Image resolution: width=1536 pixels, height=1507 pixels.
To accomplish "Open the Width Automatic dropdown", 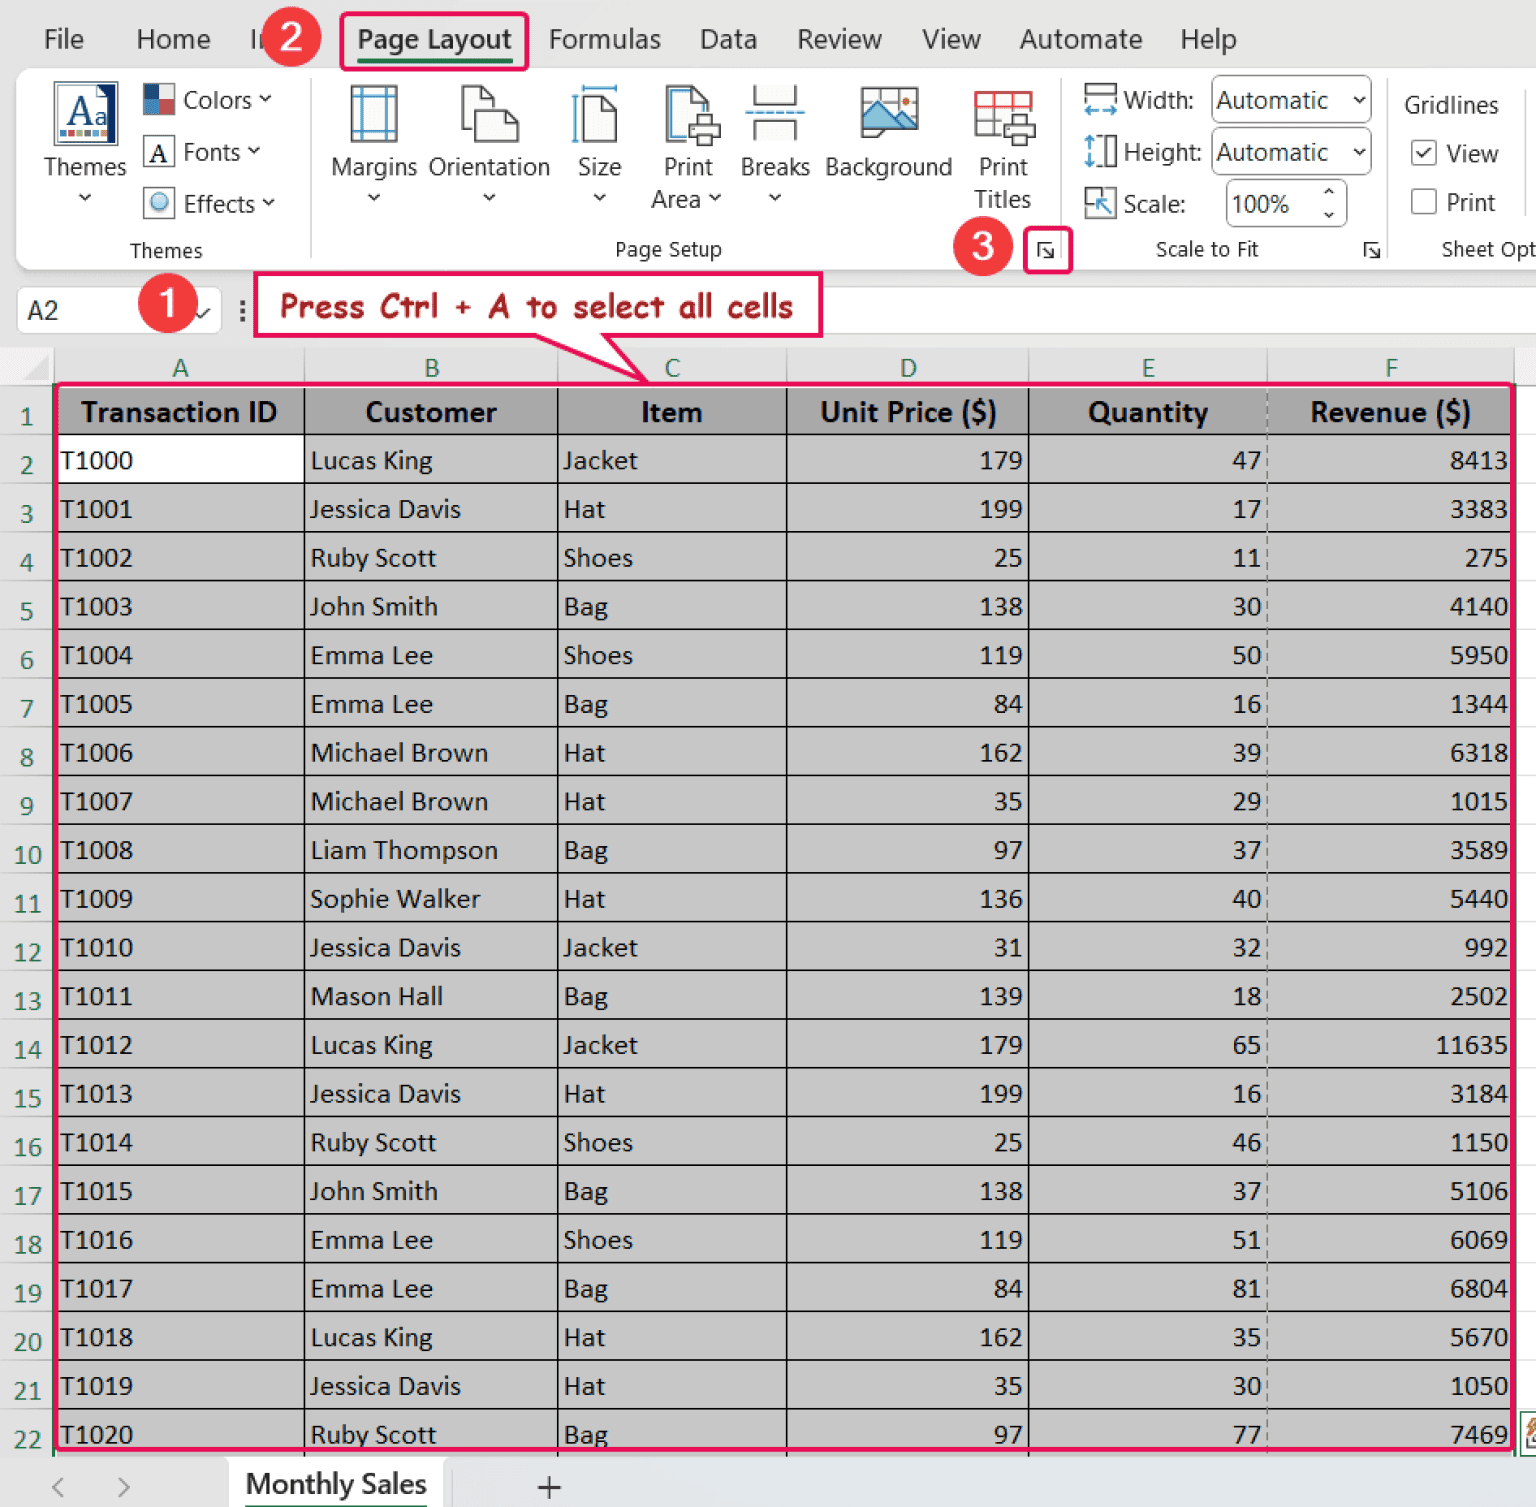I will pyautogui.click(x=1357, y=100).
